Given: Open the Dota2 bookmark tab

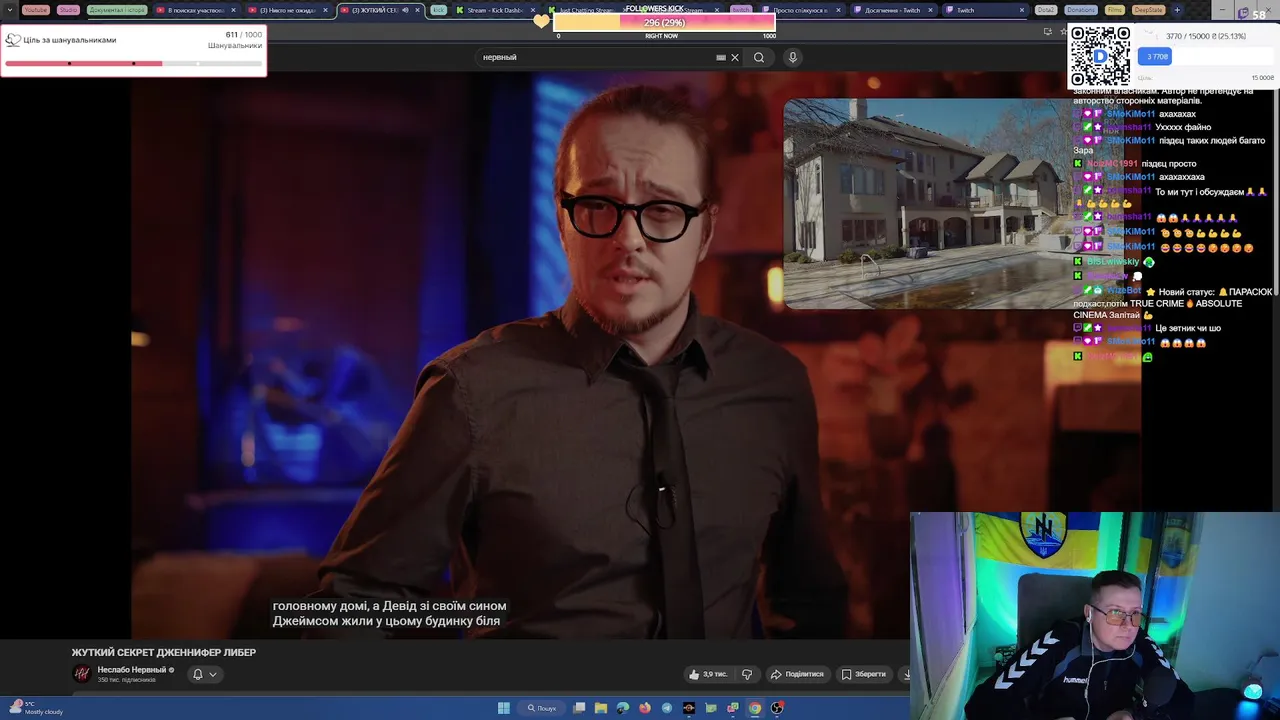Looking at the screenshot, I should [x=1046, y=10].
